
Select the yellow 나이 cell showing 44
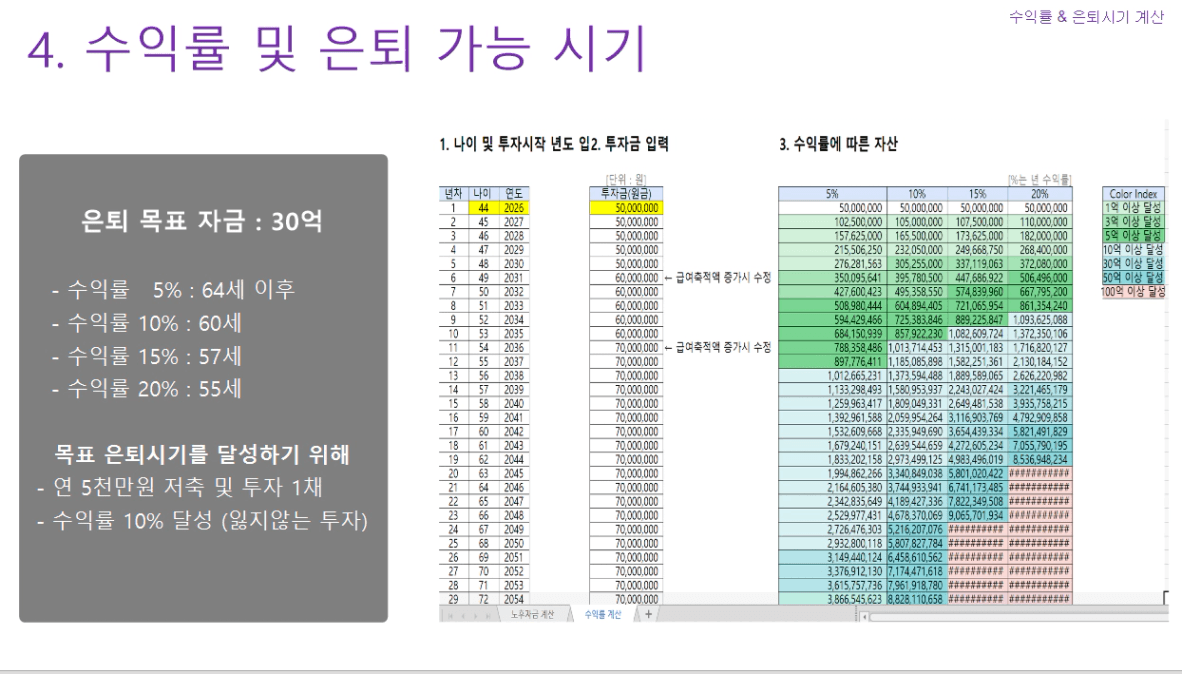[x=483, y=208]
